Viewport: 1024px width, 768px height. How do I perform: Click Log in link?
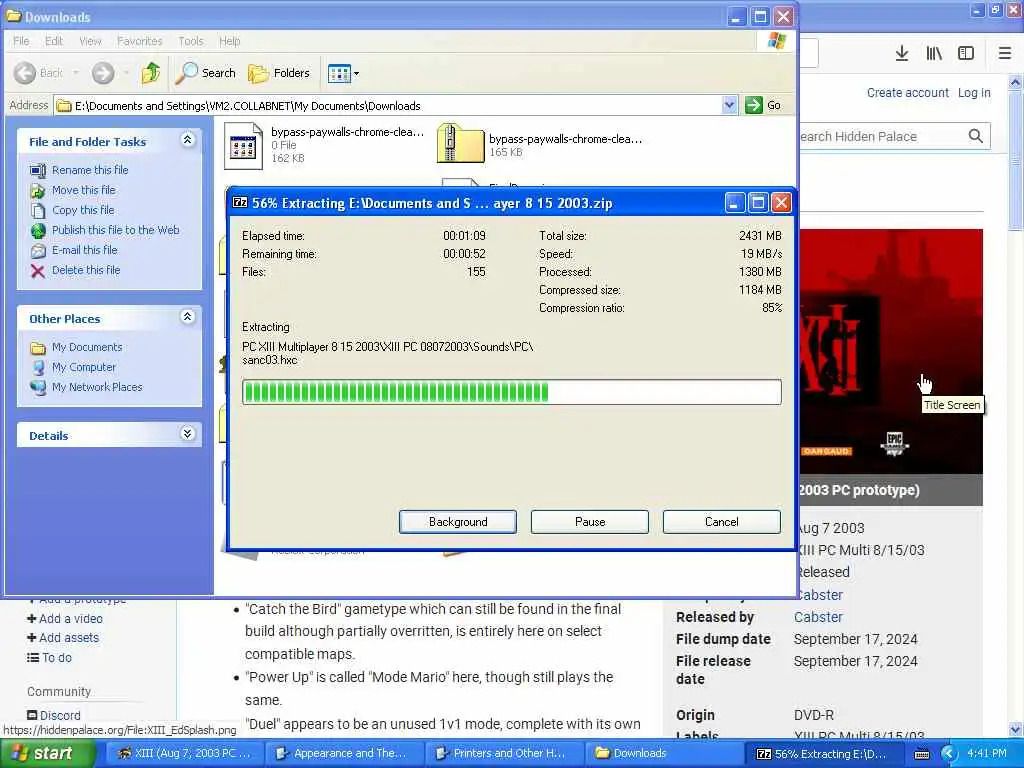pyautogui.click(x=974, y=93)
